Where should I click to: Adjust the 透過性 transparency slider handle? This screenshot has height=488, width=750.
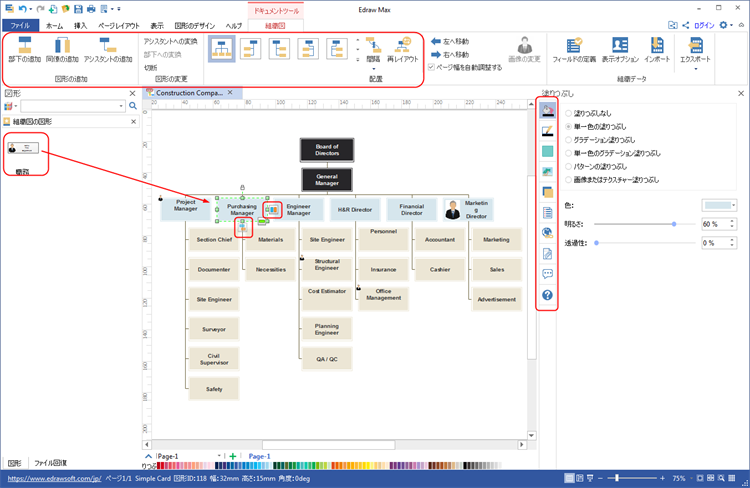[596, 243]
